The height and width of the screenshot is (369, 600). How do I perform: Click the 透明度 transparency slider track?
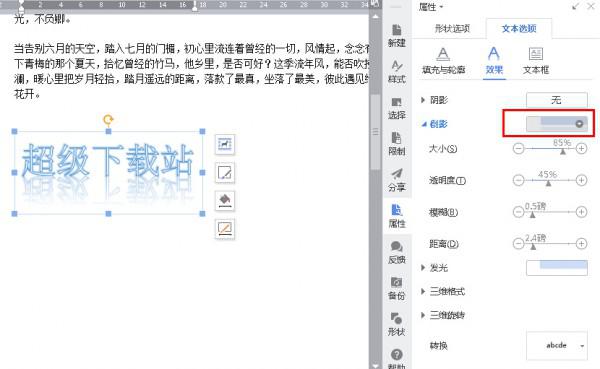(550, 180)
